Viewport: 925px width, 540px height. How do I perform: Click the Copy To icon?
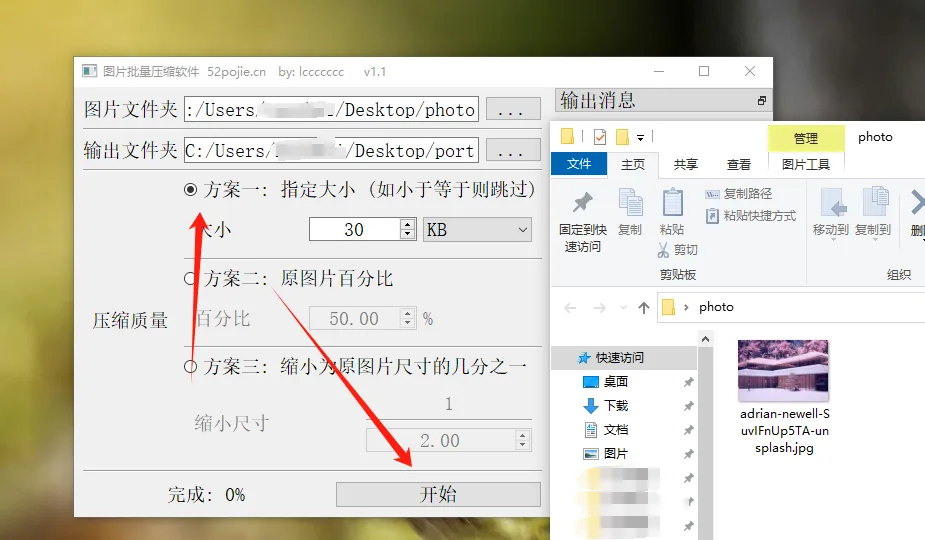pos(873,204)
